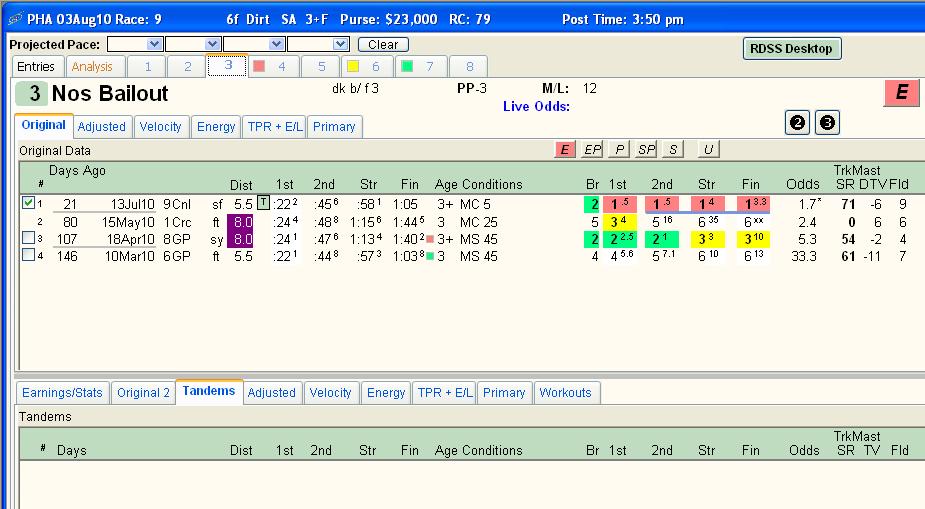Click the Live Odds label
Screen dimensions: 925x509
point(536,107)
